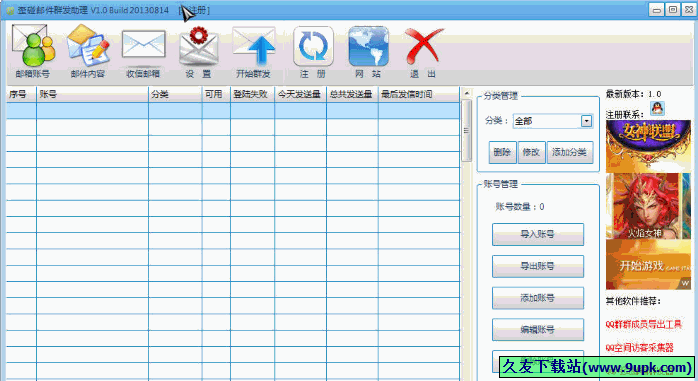Sort by the 今天发送量 column header

coord(300,94)
